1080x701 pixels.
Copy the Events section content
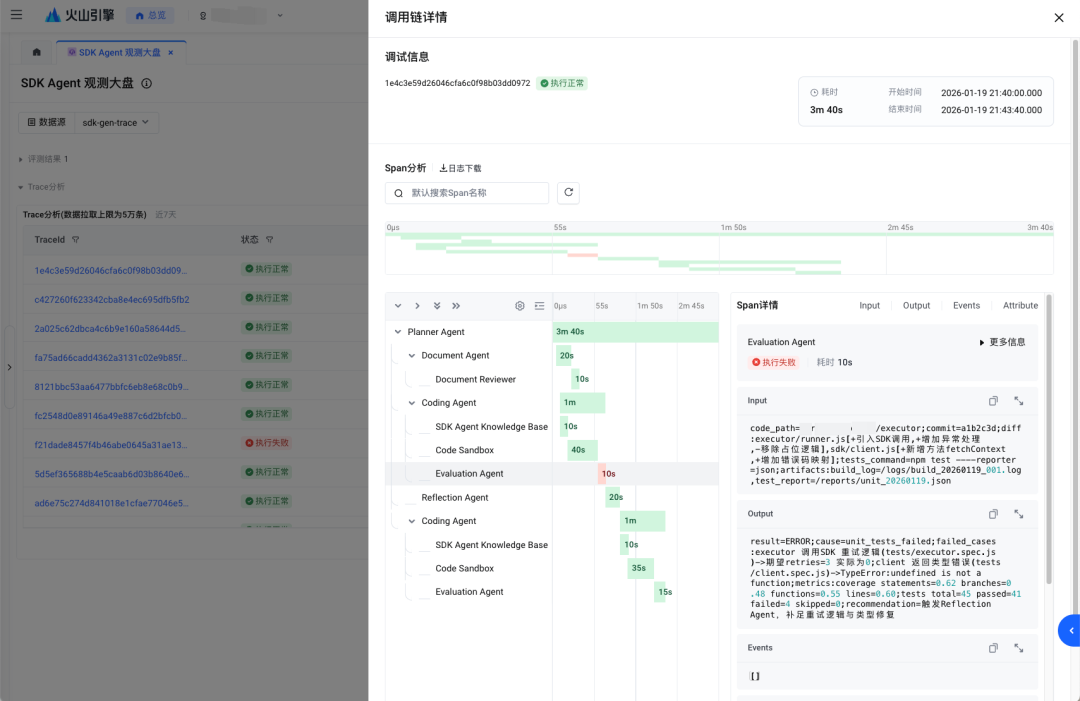pos(993,648)
